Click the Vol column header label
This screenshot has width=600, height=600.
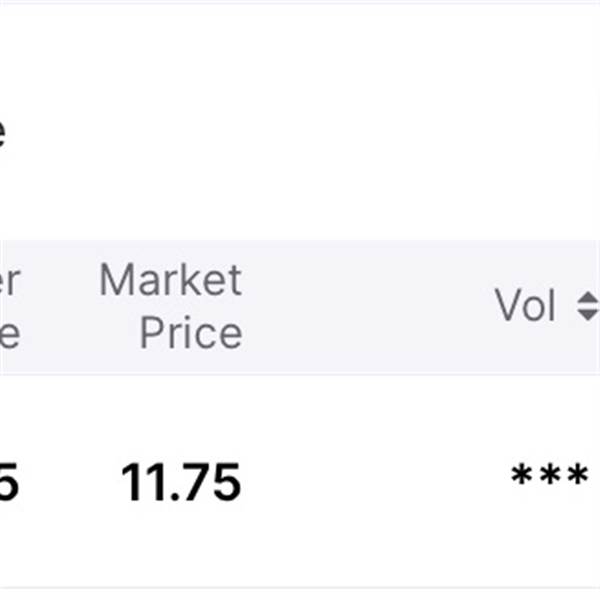point(525,305)
